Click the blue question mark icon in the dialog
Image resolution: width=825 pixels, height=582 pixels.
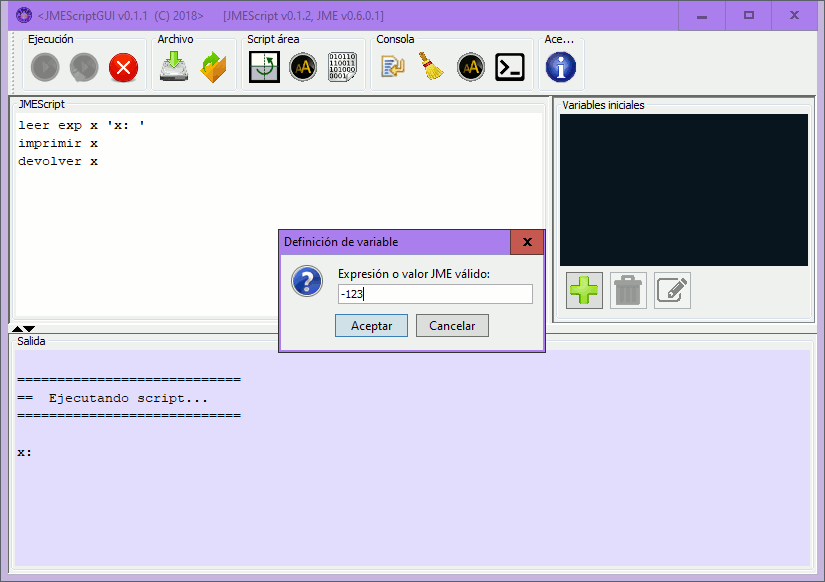tap(307, 281)
